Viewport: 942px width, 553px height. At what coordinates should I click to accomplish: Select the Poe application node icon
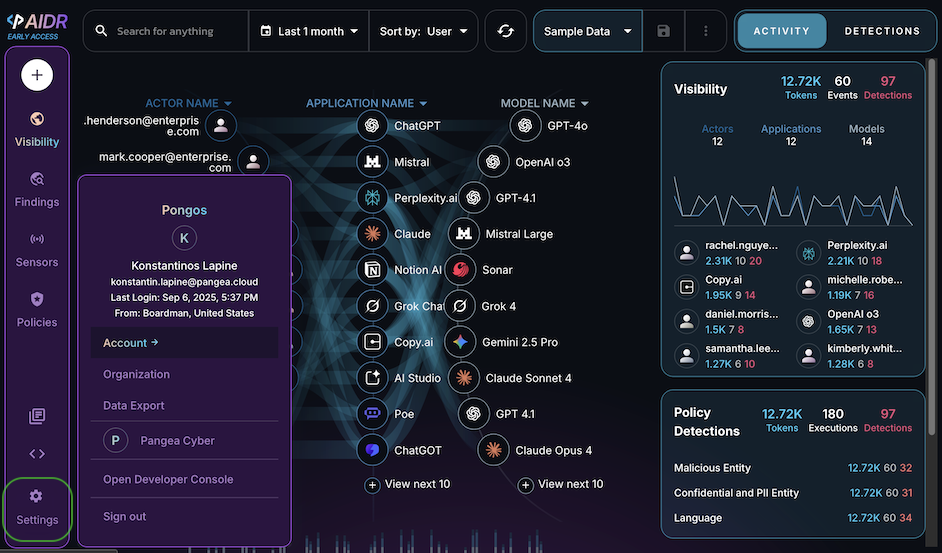372,414
